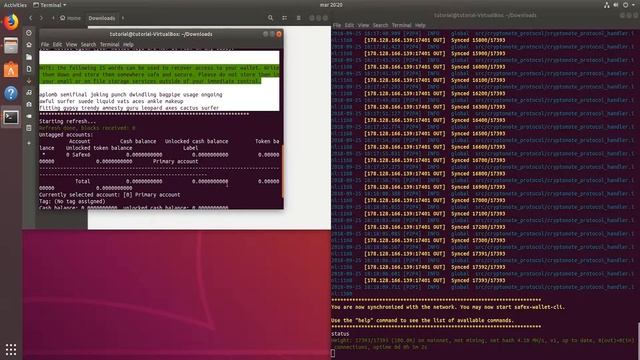Toggle the Files view mode icon
640x360 pixels.
tap(284, 18)
